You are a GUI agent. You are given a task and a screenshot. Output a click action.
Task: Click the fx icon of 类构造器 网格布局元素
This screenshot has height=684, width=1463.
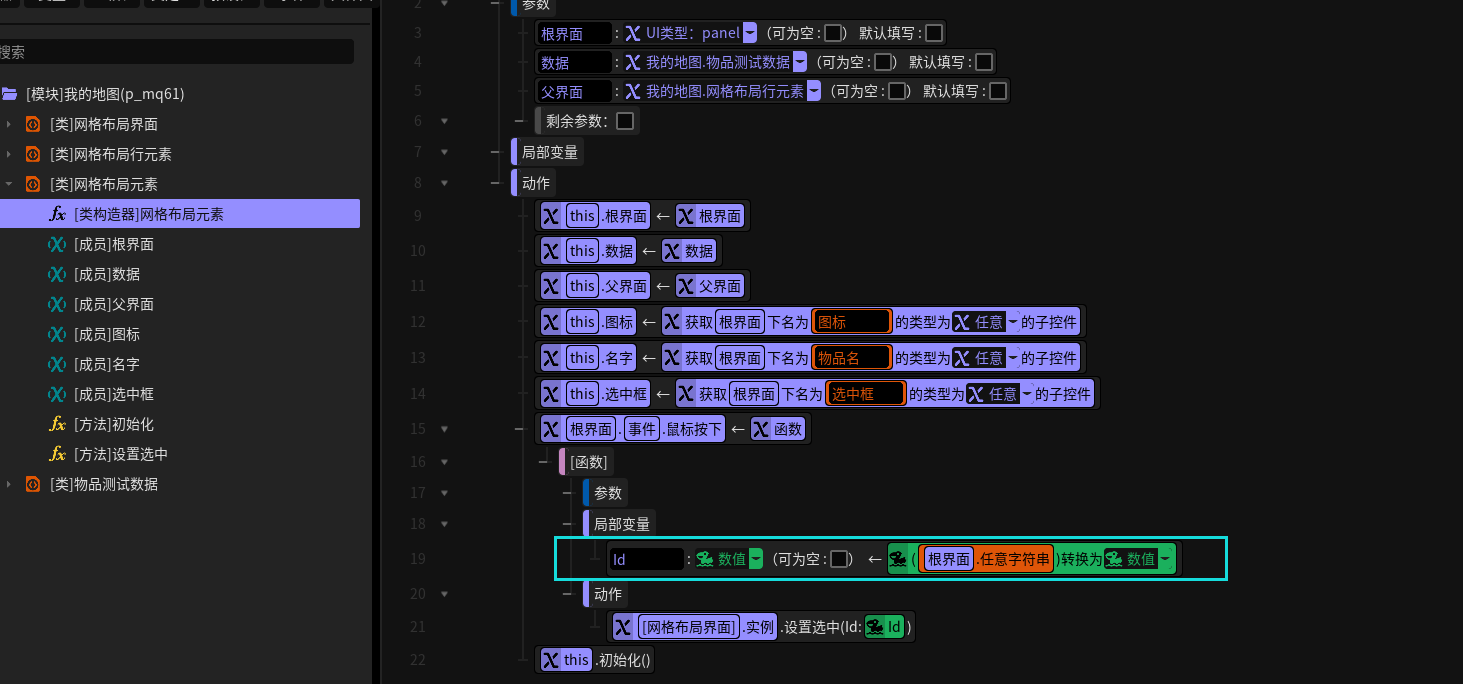[57, 214]
